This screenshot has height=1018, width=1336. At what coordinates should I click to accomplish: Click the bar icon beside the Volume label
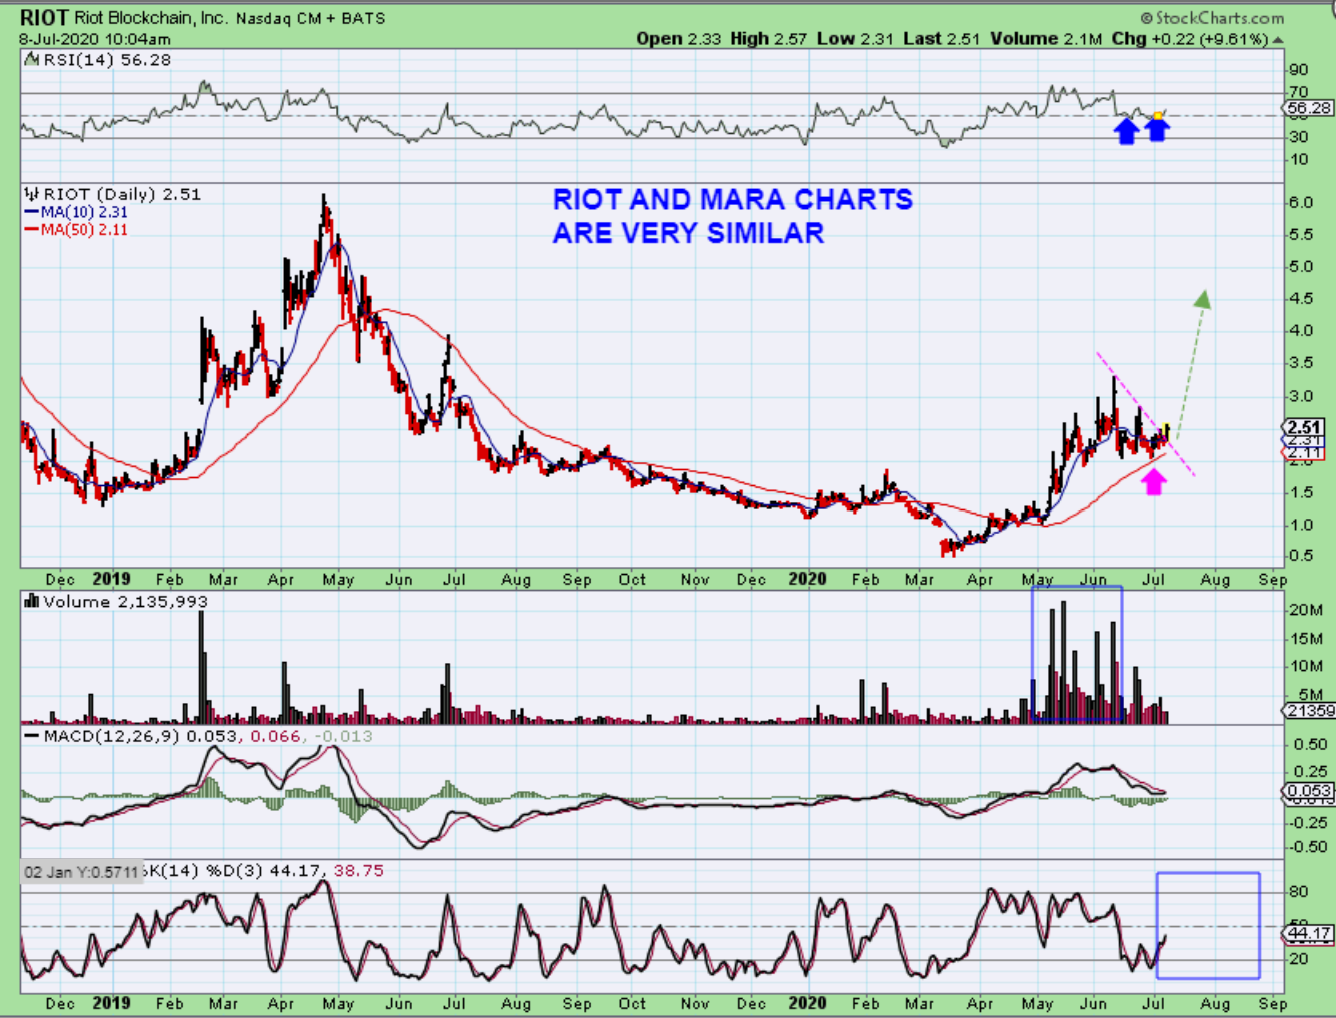coord(31,601)
